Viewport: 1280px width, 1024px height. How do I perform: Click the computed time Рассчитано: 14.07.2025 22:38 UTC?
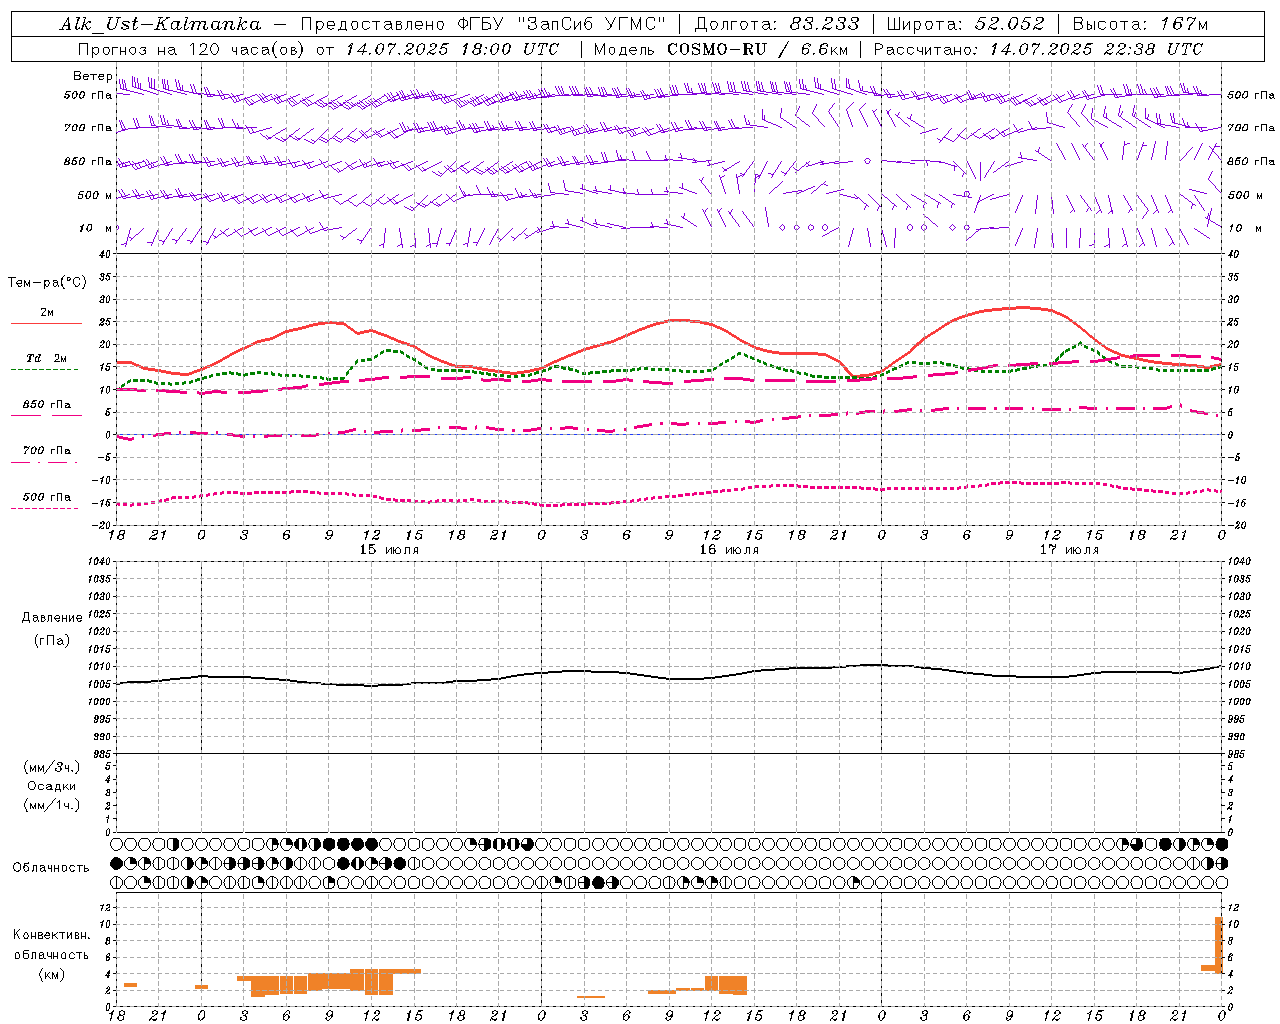point(1038,49)
